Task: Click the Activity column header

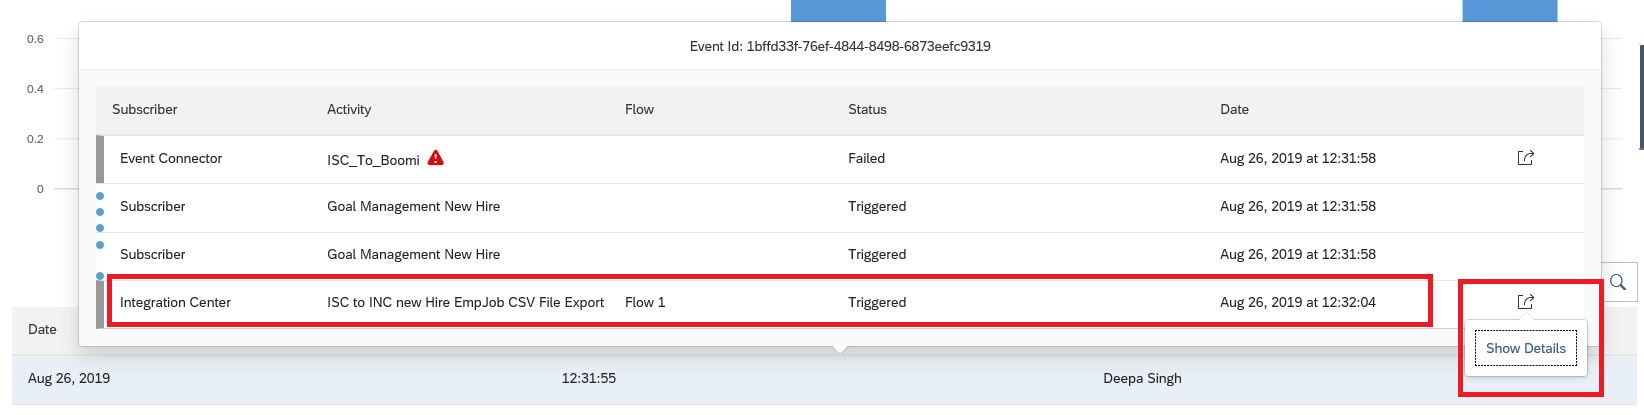Action: [349, 109]
